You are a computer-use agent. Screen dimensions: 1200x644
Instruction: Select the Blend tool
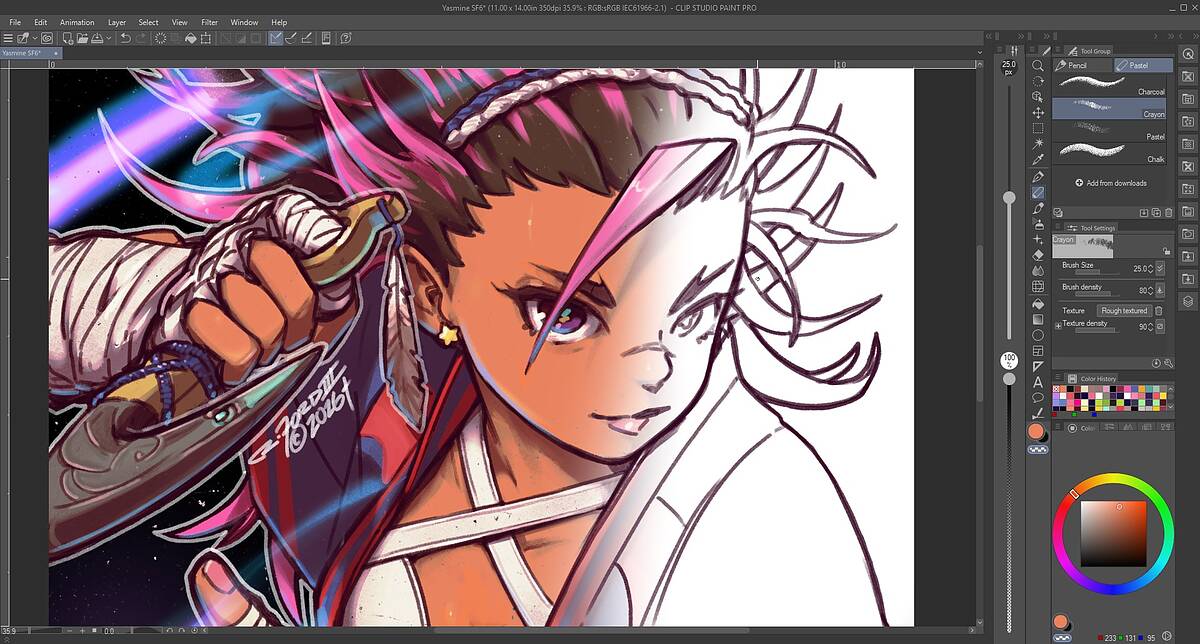tap(1038, 270)
